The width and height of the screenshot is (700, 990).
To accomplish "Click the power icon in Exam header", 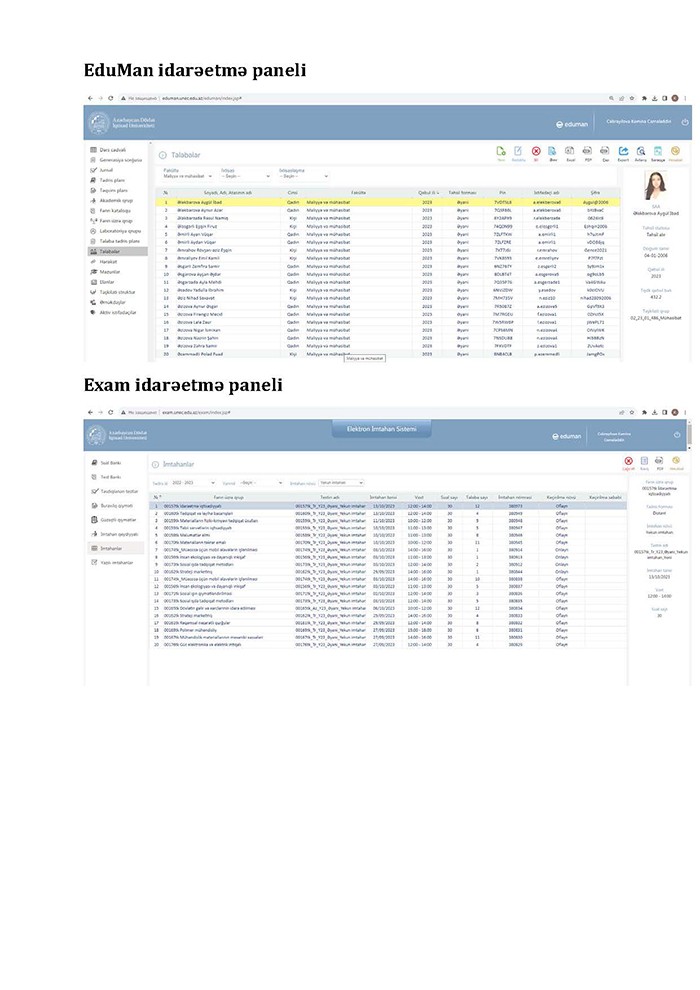I will (x=677, y=435).
